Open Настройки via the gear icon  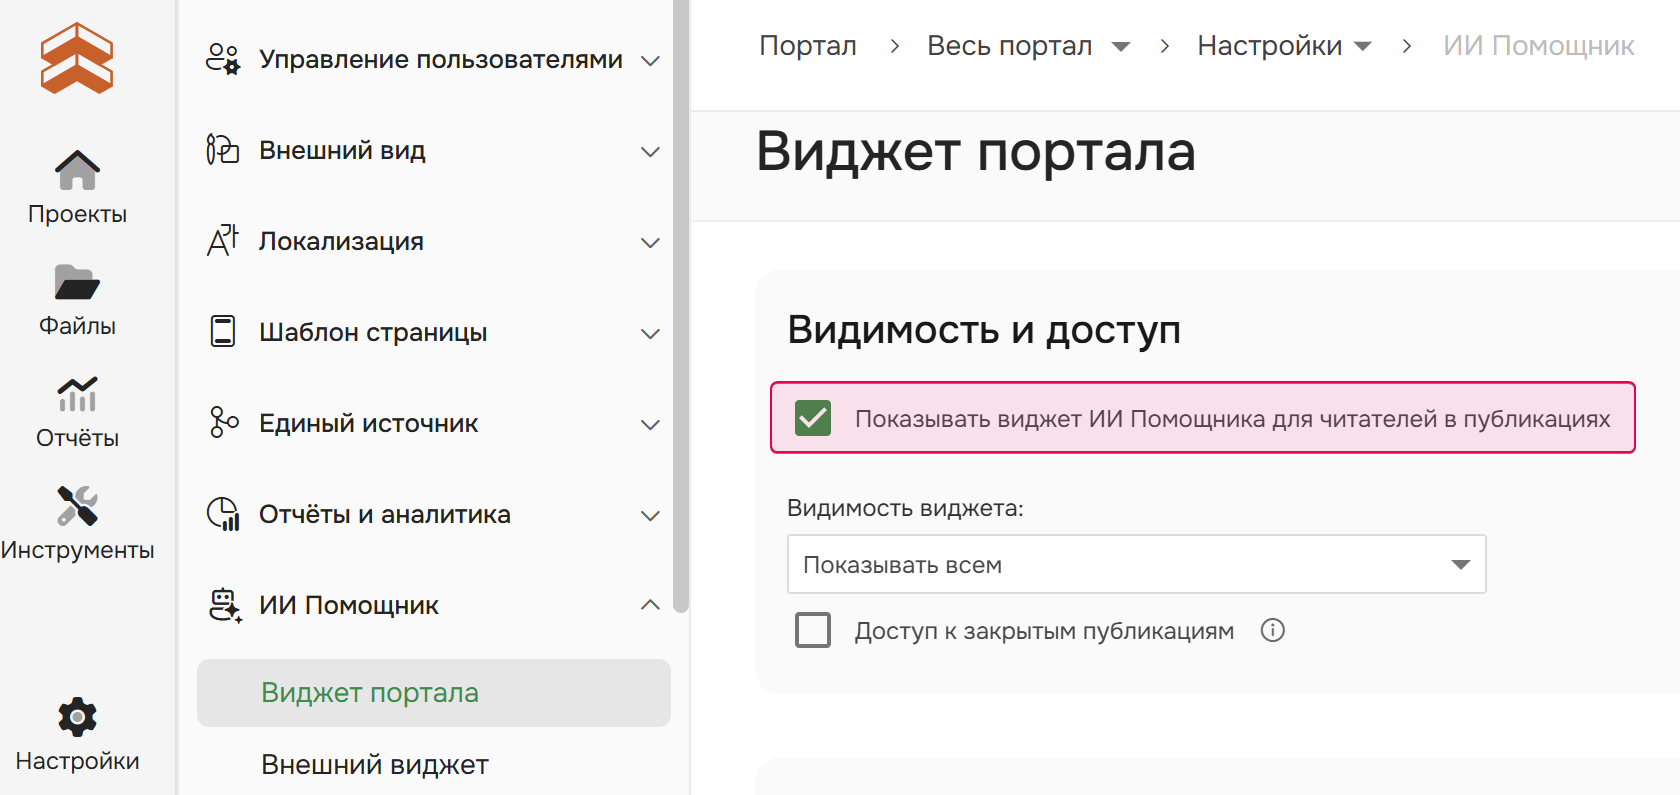77,717
